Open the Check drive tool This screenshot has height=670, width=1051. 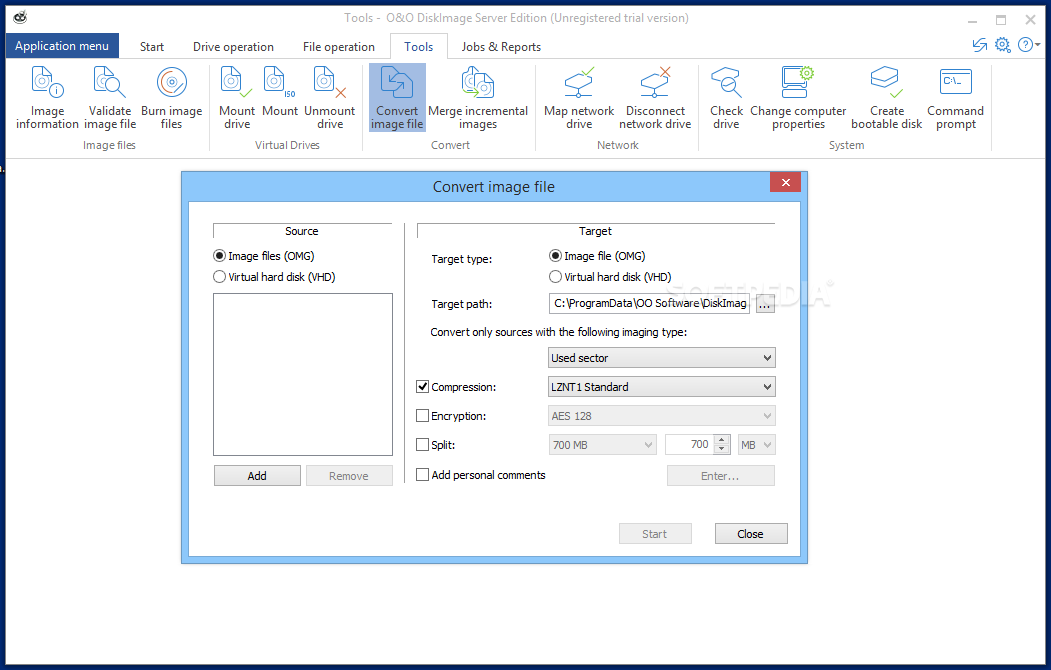(x=726, y=98)
